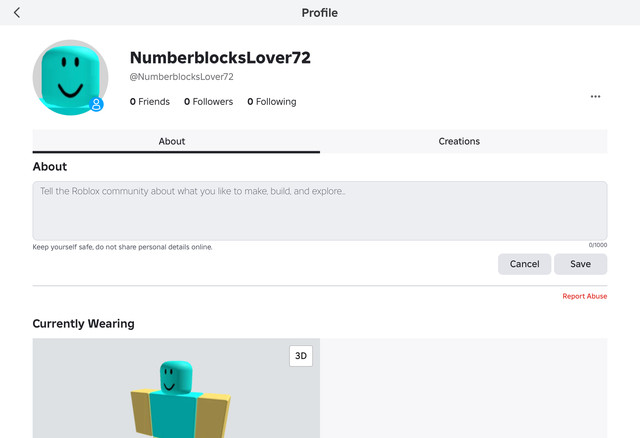The image size is (640, 438).
Task: Go back using the top-left arrow
Action: 17,13
